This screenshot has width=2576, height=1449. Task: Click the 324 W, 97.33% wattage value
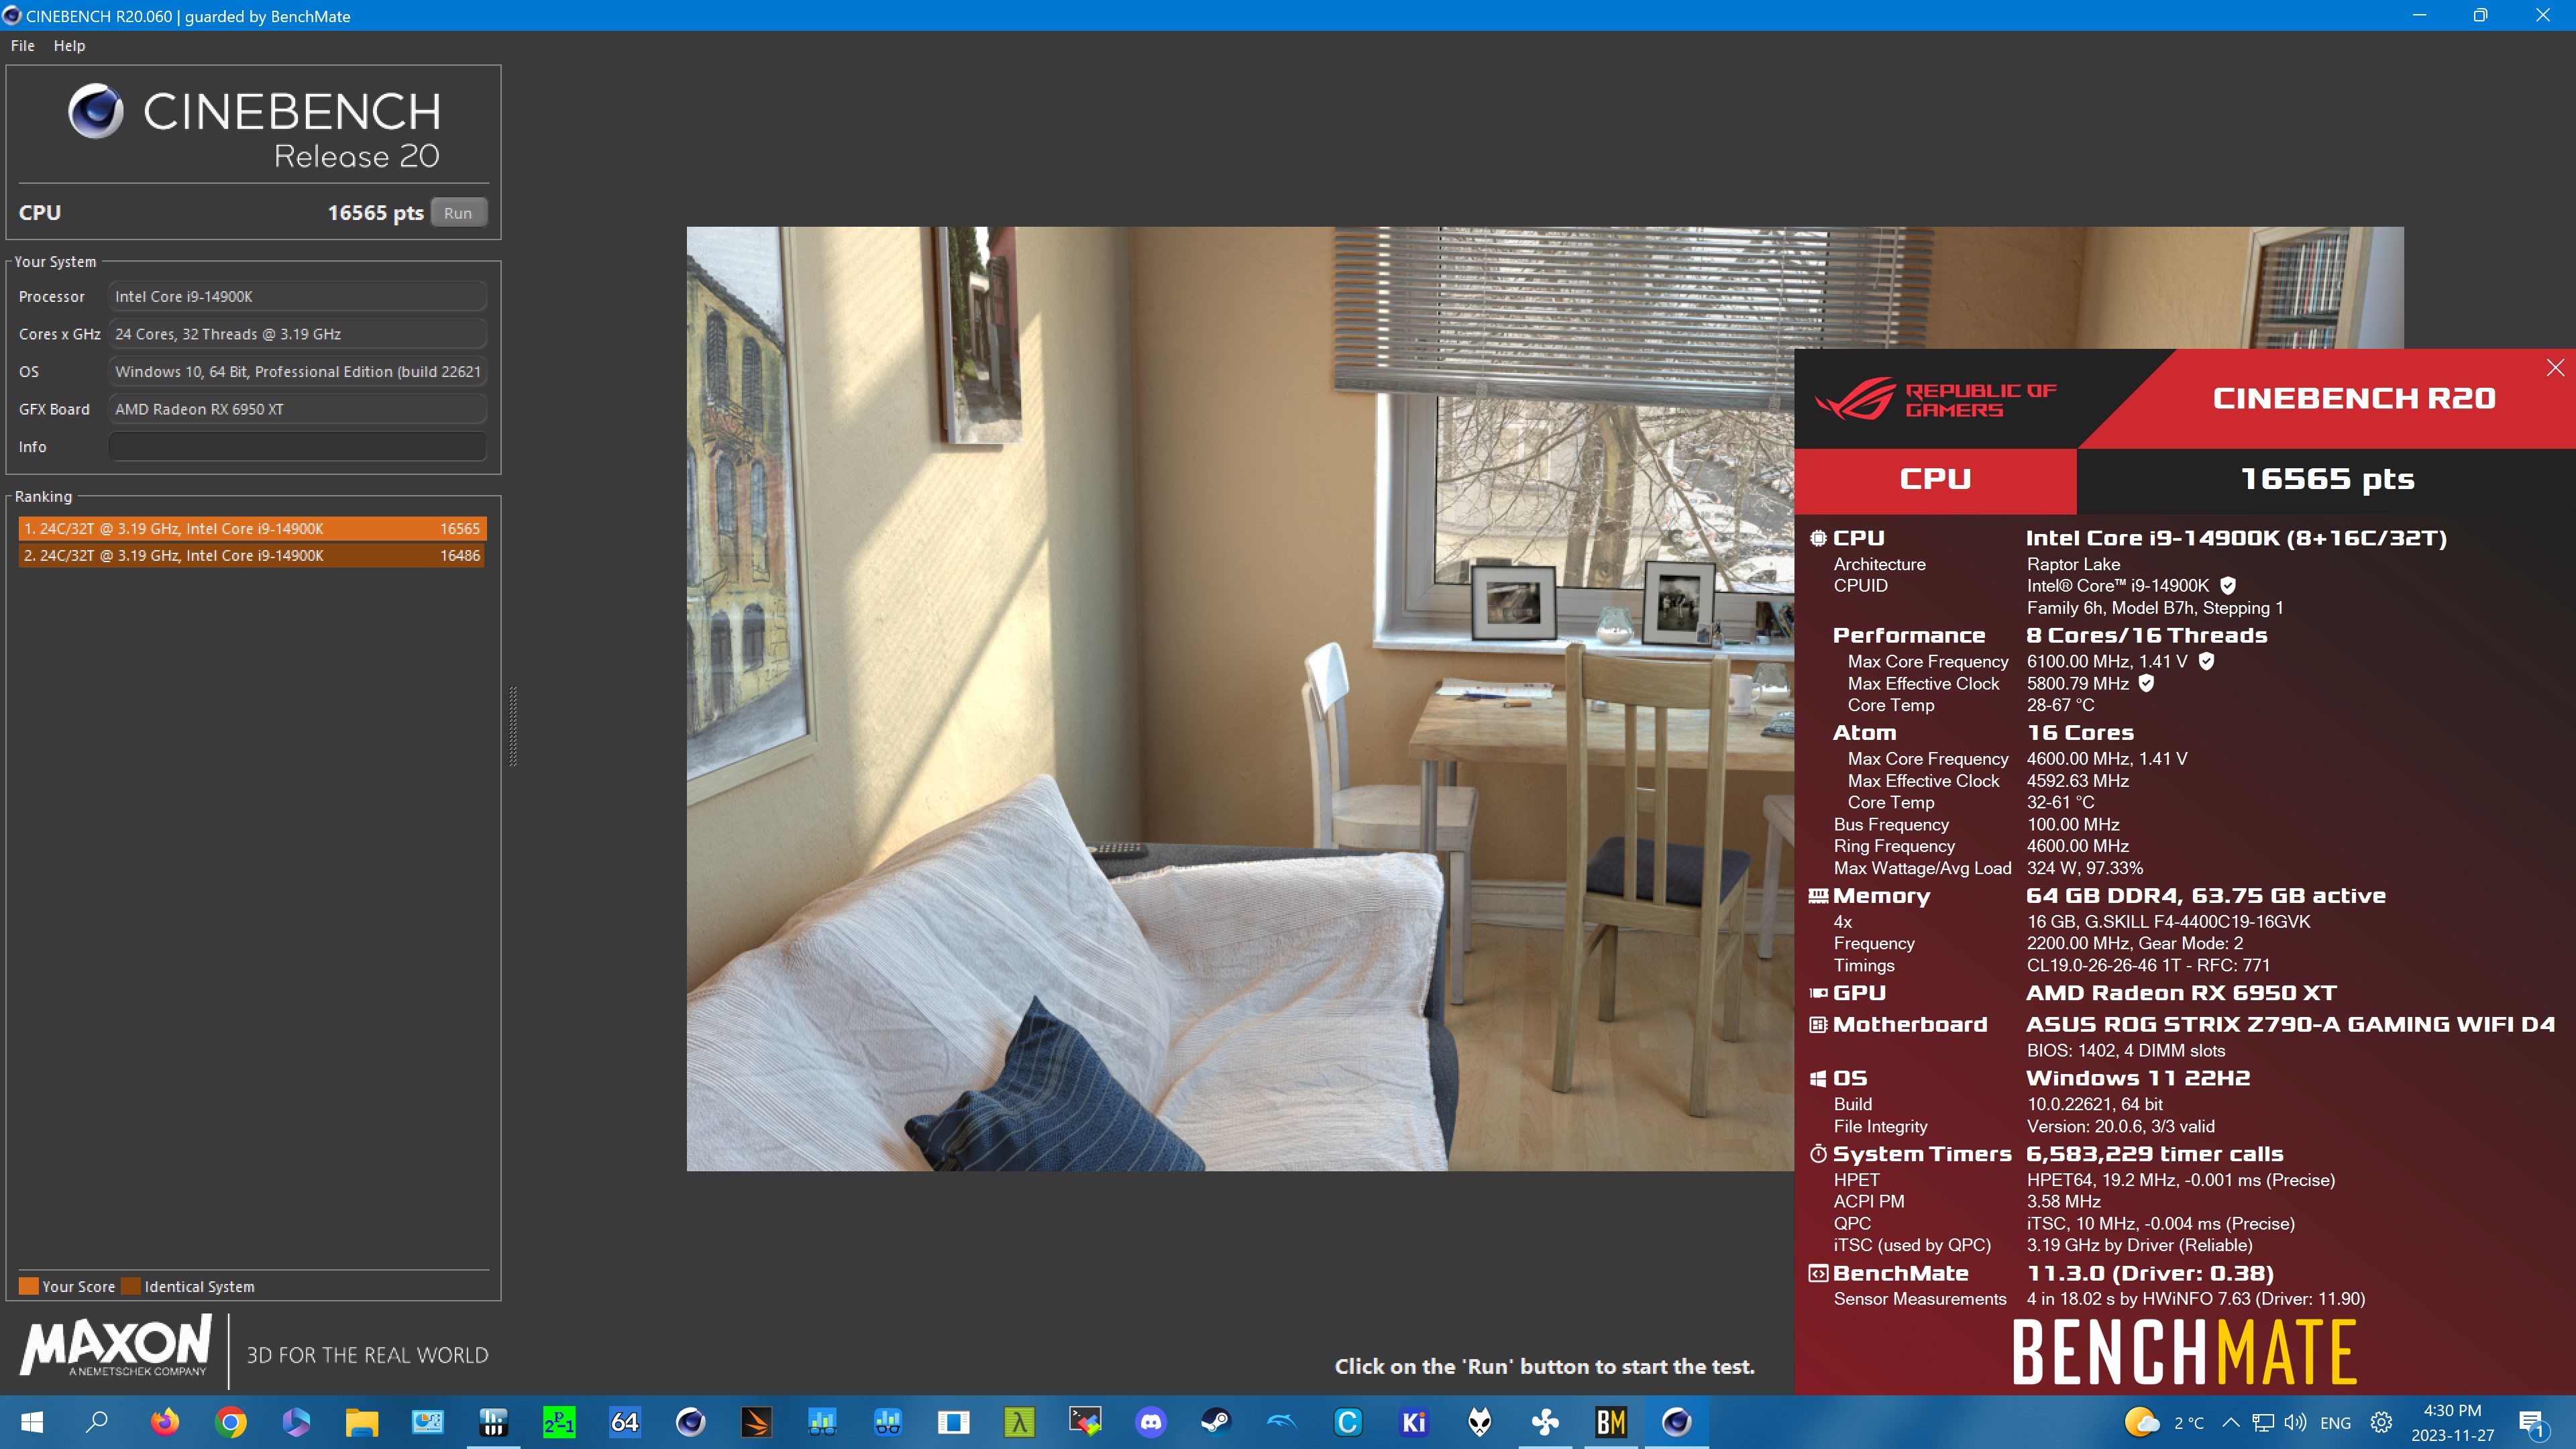click(2084, 868)
